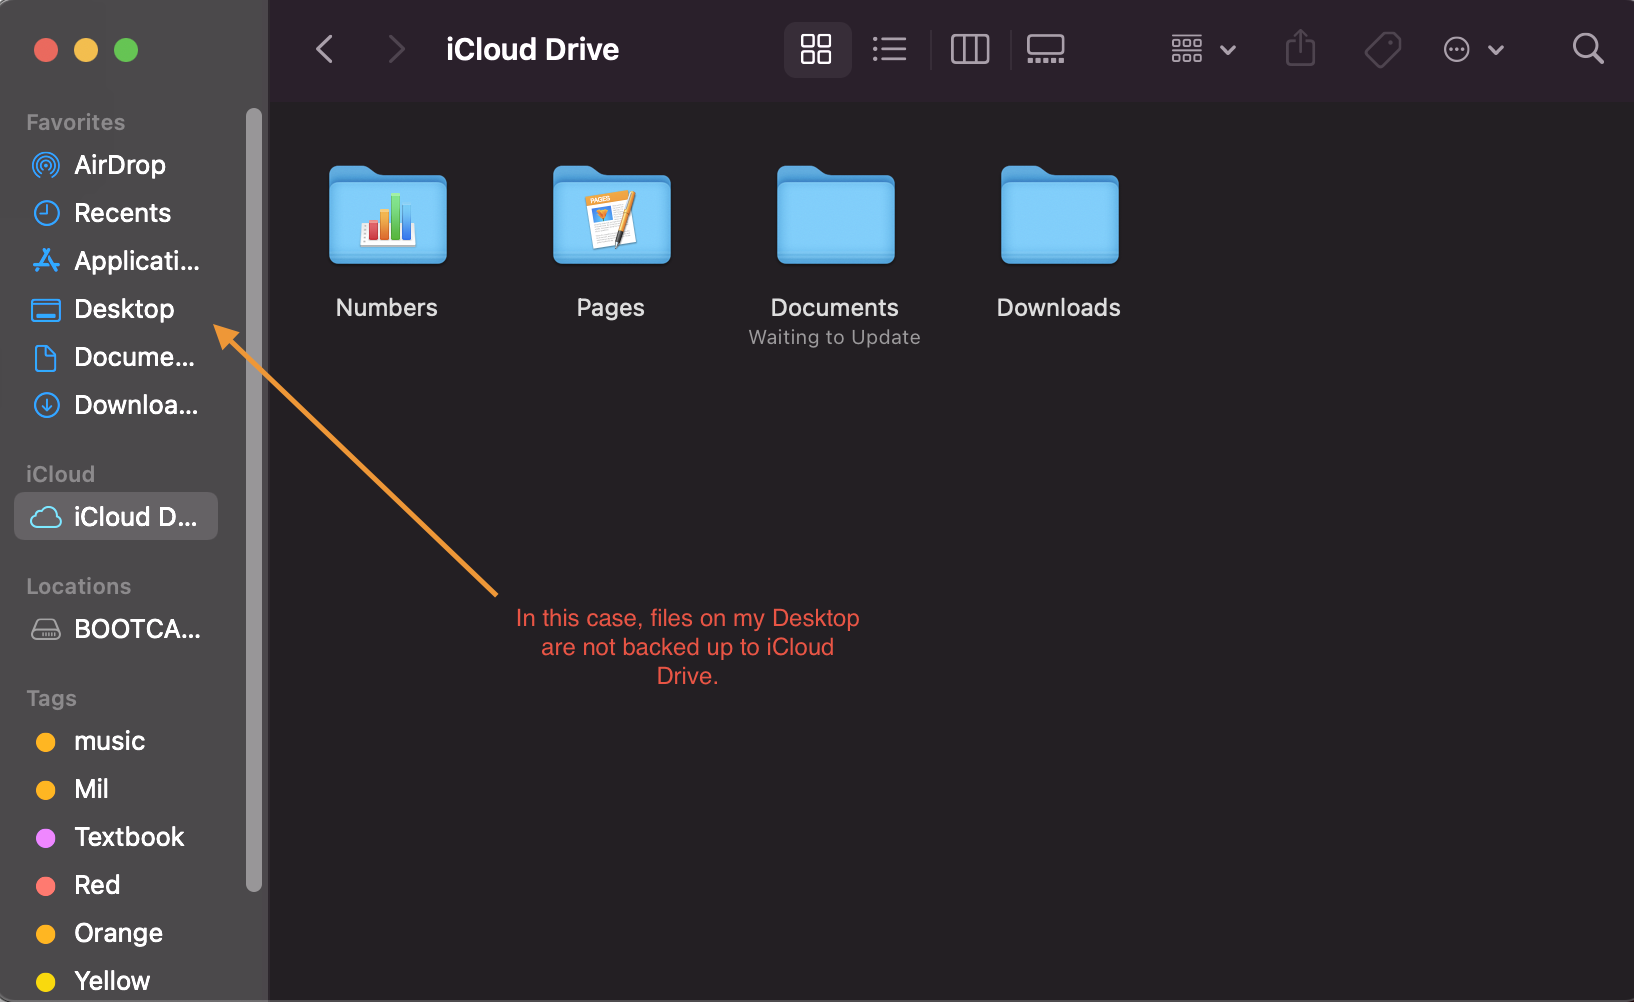Click the sidebar scrollbar

pyautogui.click(x=254, y=500)
